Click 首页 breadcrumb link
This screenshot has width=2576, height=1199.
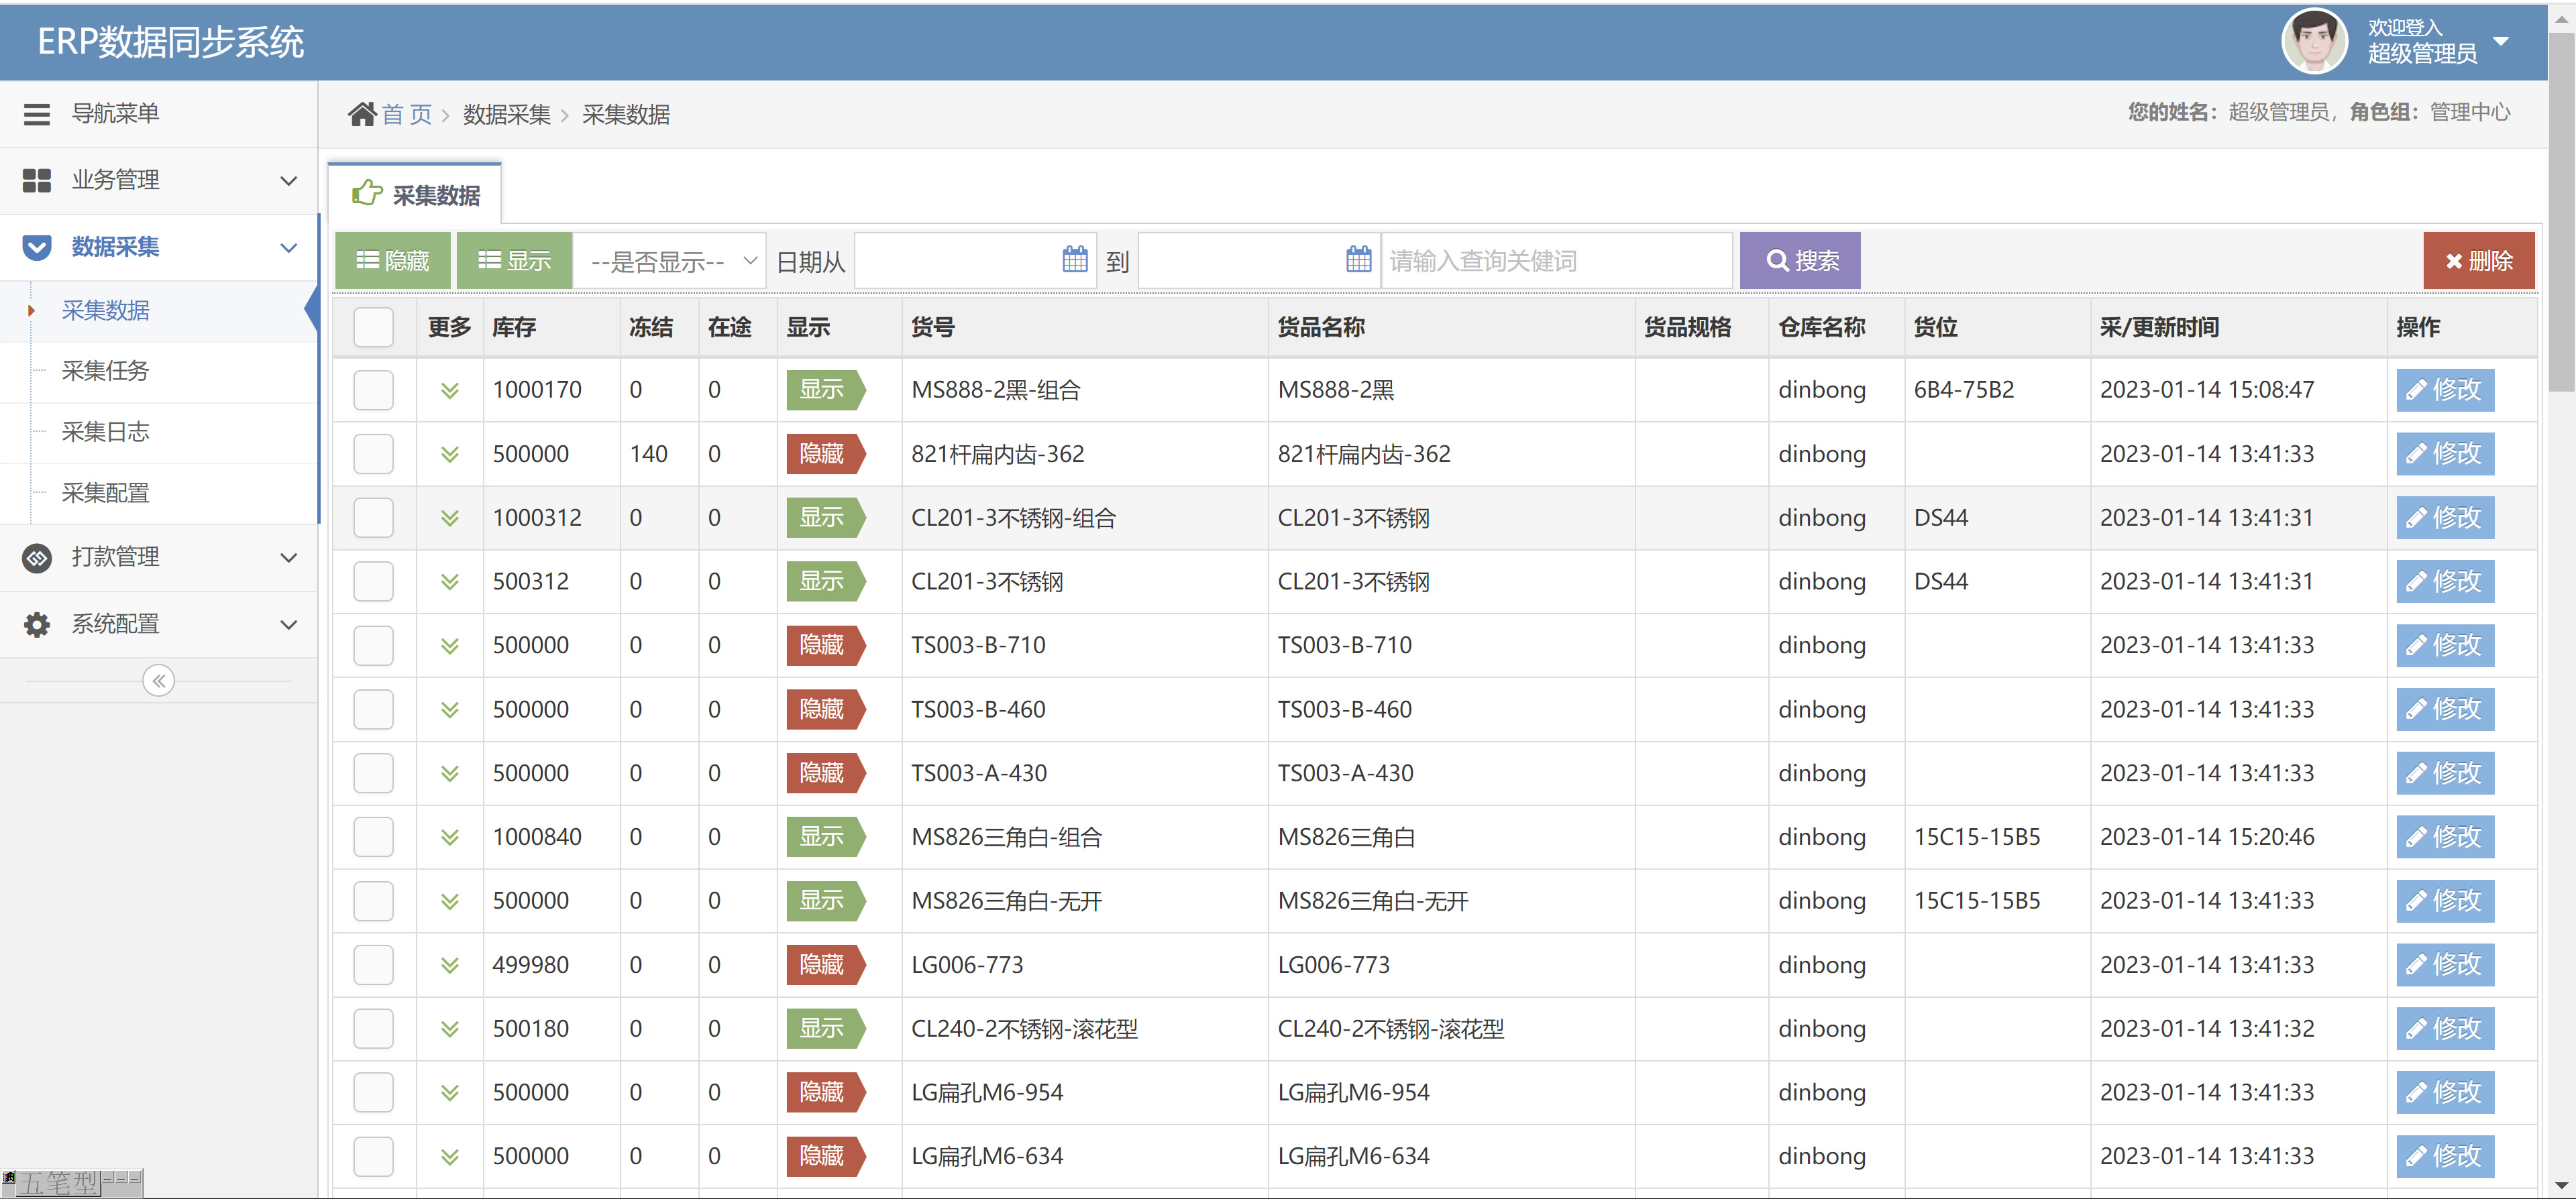click(x=406, y=115)
